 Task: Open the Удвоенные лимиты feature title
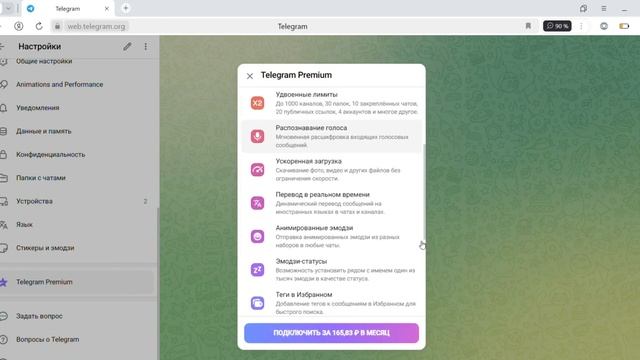(x=306, y=95)
